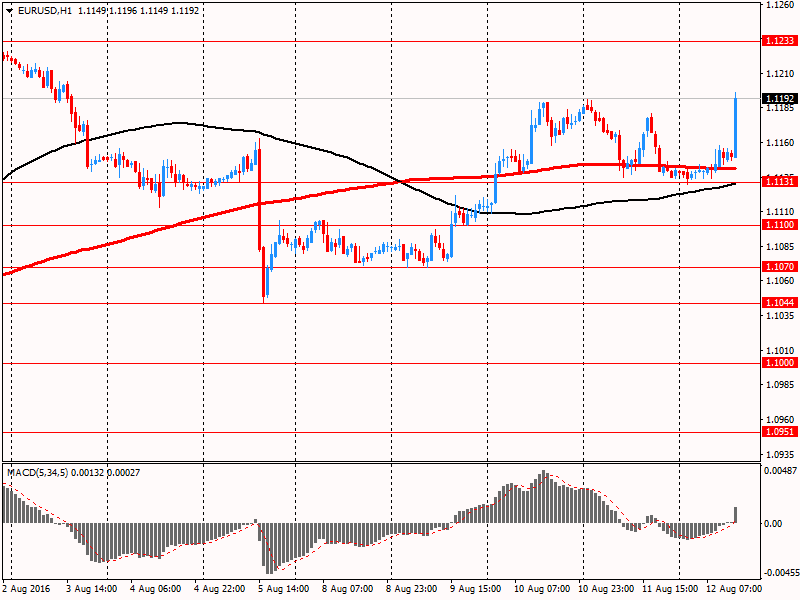Select the MACD(5,34,5) indicator label
The image size is (800, 600).
[37, 473]
